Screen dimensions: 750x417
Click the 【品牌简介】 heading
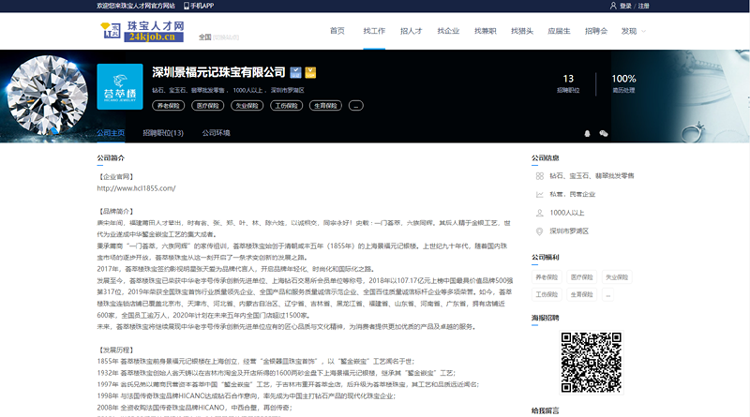tap(116, 211)
